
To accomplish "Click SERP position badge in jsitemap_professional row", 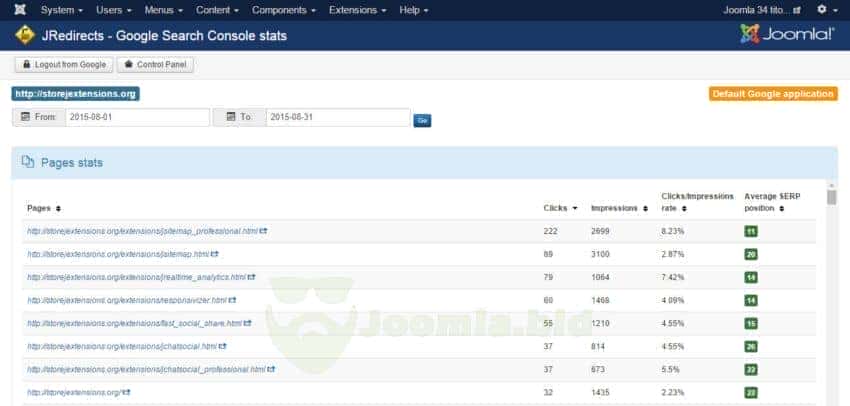I will tap(751, 231).
